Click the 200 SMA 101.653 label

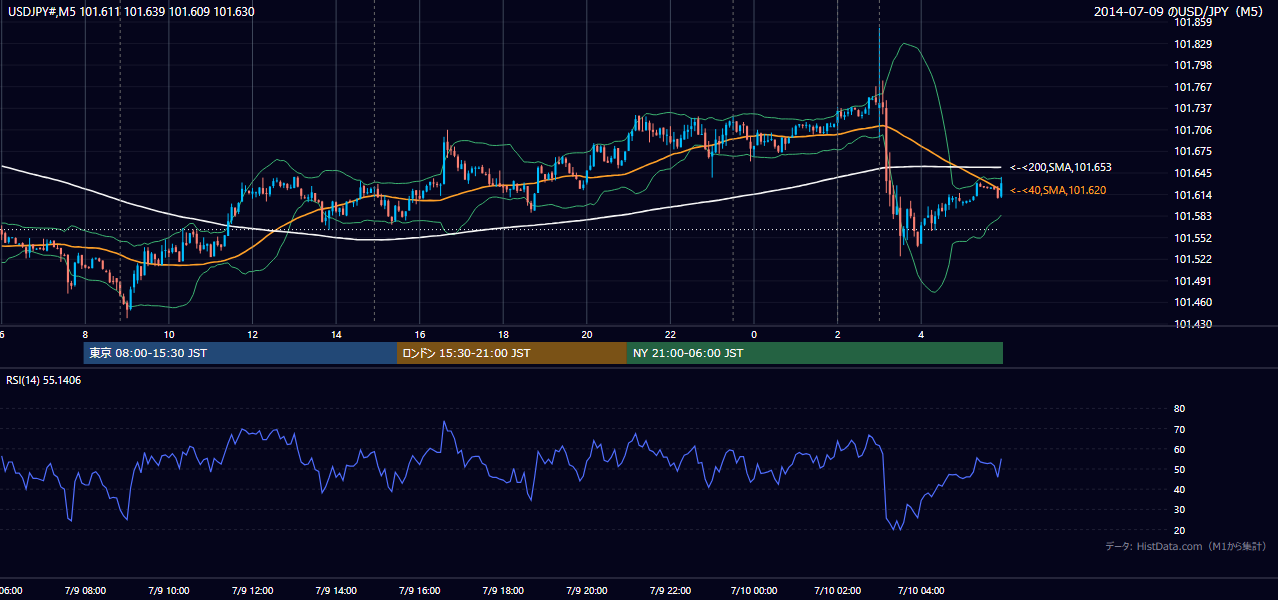tap(1061, 167)
